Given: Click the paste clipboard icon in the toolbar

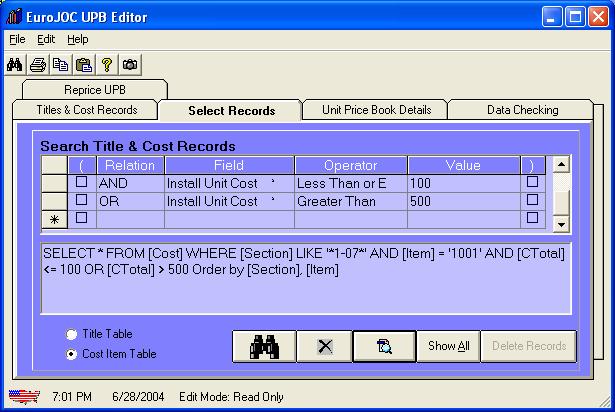Looking at the screenshot, I should [x=84, y=64].
